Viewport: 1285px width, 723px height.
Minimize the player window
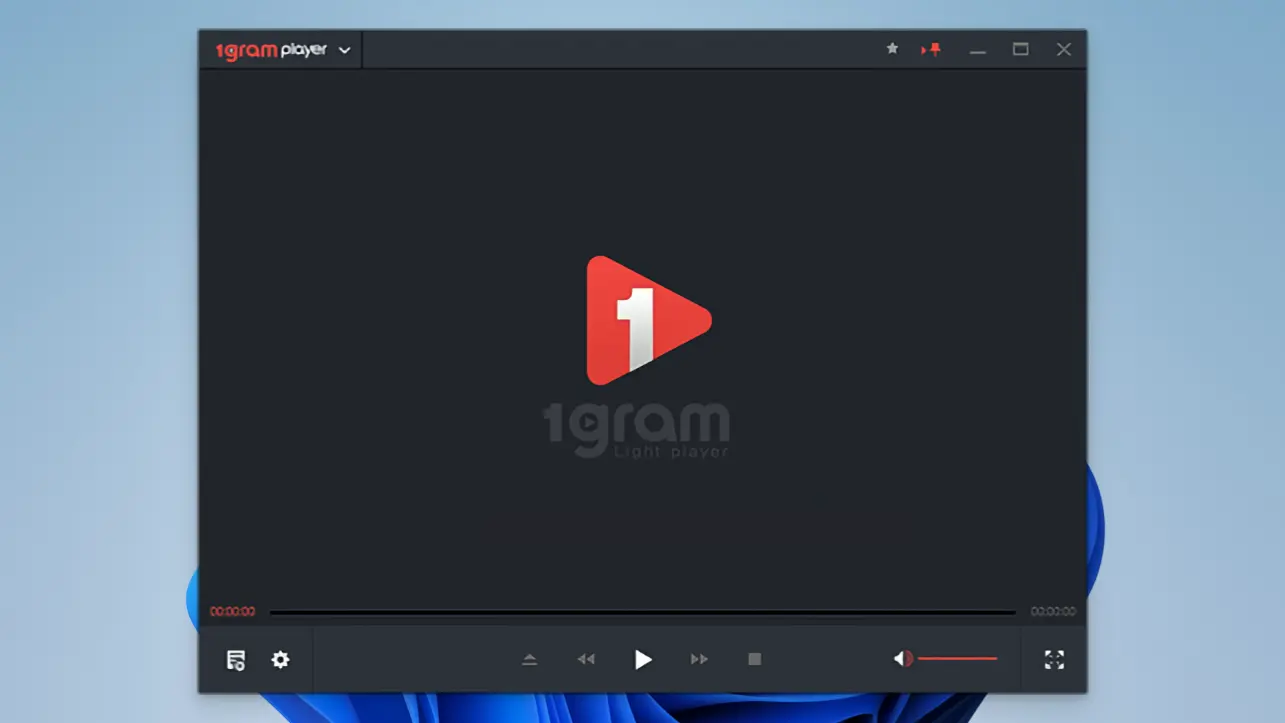978,50
